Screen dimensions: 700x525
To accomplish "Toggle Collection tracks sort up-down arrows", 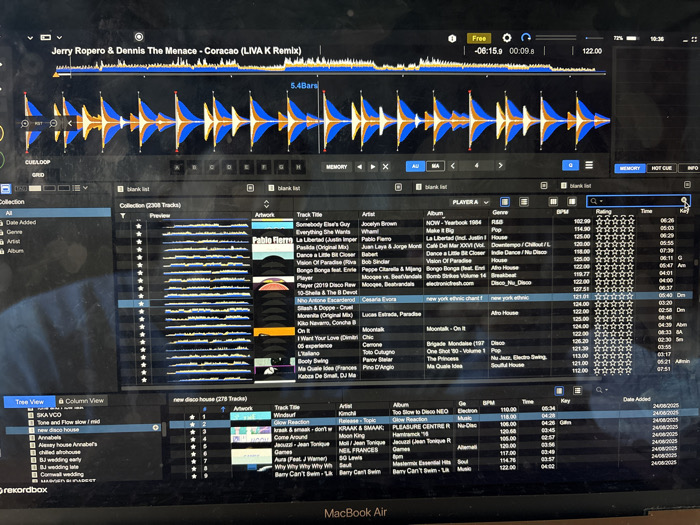I will 267,204.
